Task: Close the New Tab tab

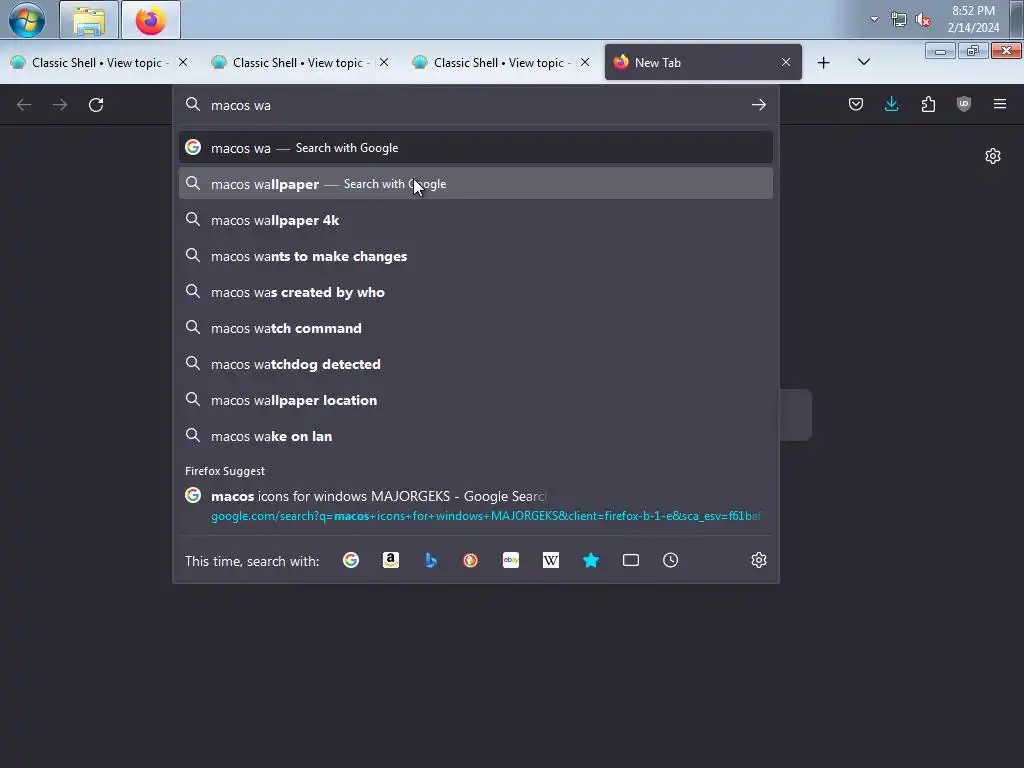Action: (x=786, y=62)
